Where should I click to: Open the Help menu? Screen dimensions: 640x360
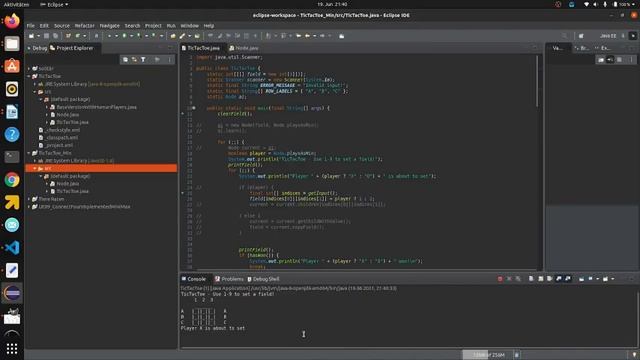click(x=209, y=25)
